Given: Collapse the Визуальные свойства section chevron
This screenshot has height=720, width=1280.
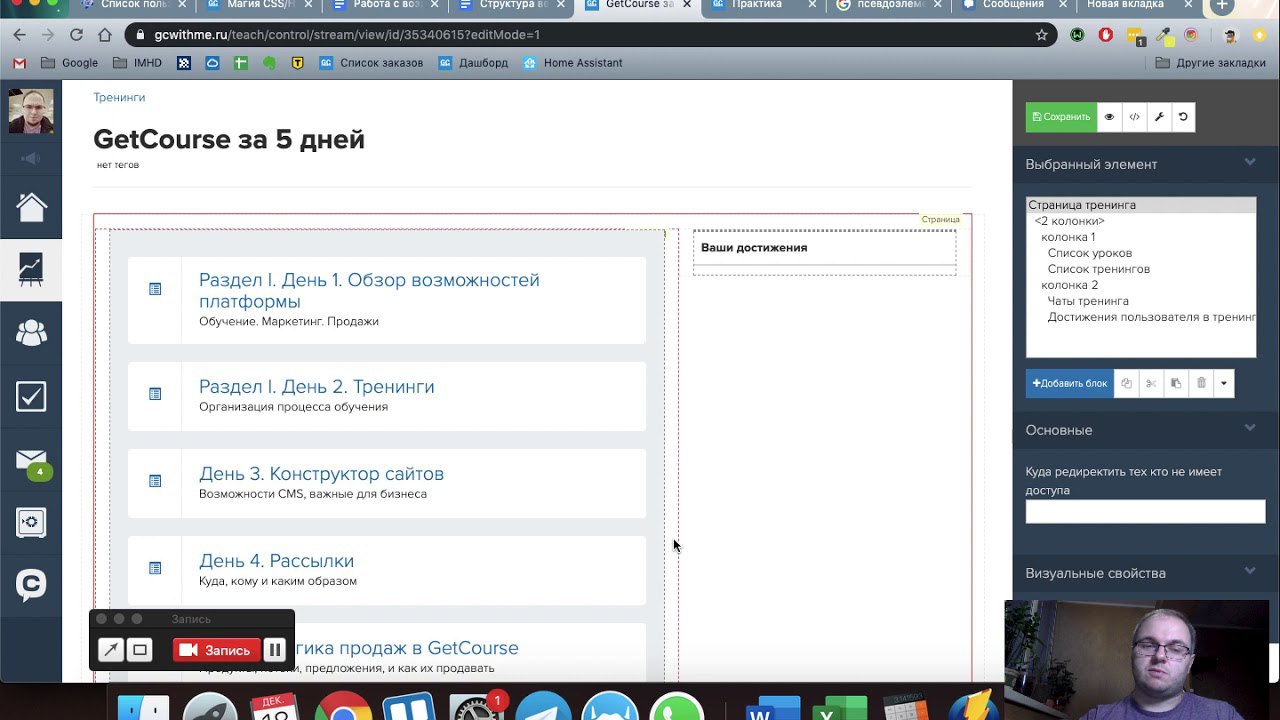Looking at the screenshot, I should tap(1250, 571).
